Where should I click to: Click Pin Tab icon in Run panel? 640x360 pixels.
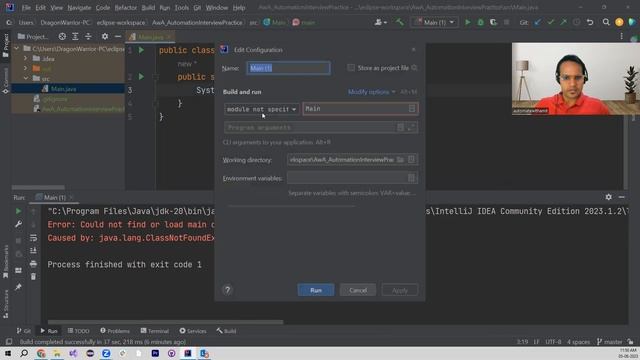[x=18, y=287]
